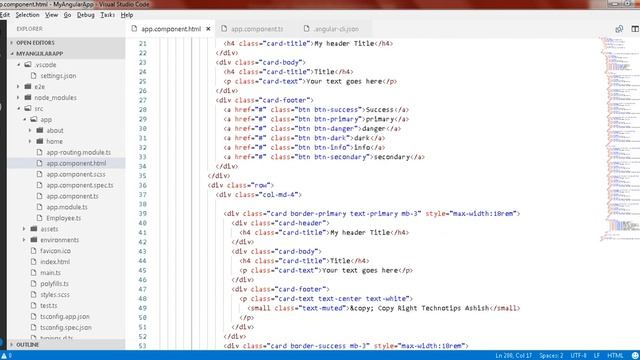Viewport: 640px width, 360px height.
Task: Open the Tasks menu
Action: 107,15
